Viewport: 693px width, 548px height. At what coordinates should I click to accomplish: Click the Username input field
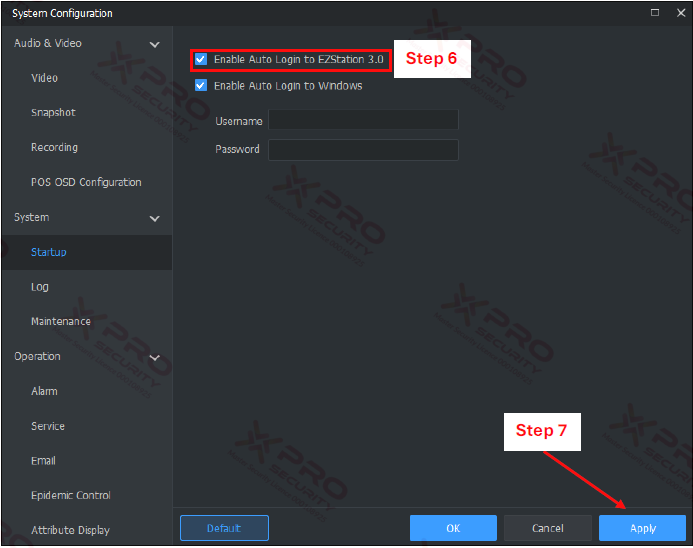coord(363,120)
